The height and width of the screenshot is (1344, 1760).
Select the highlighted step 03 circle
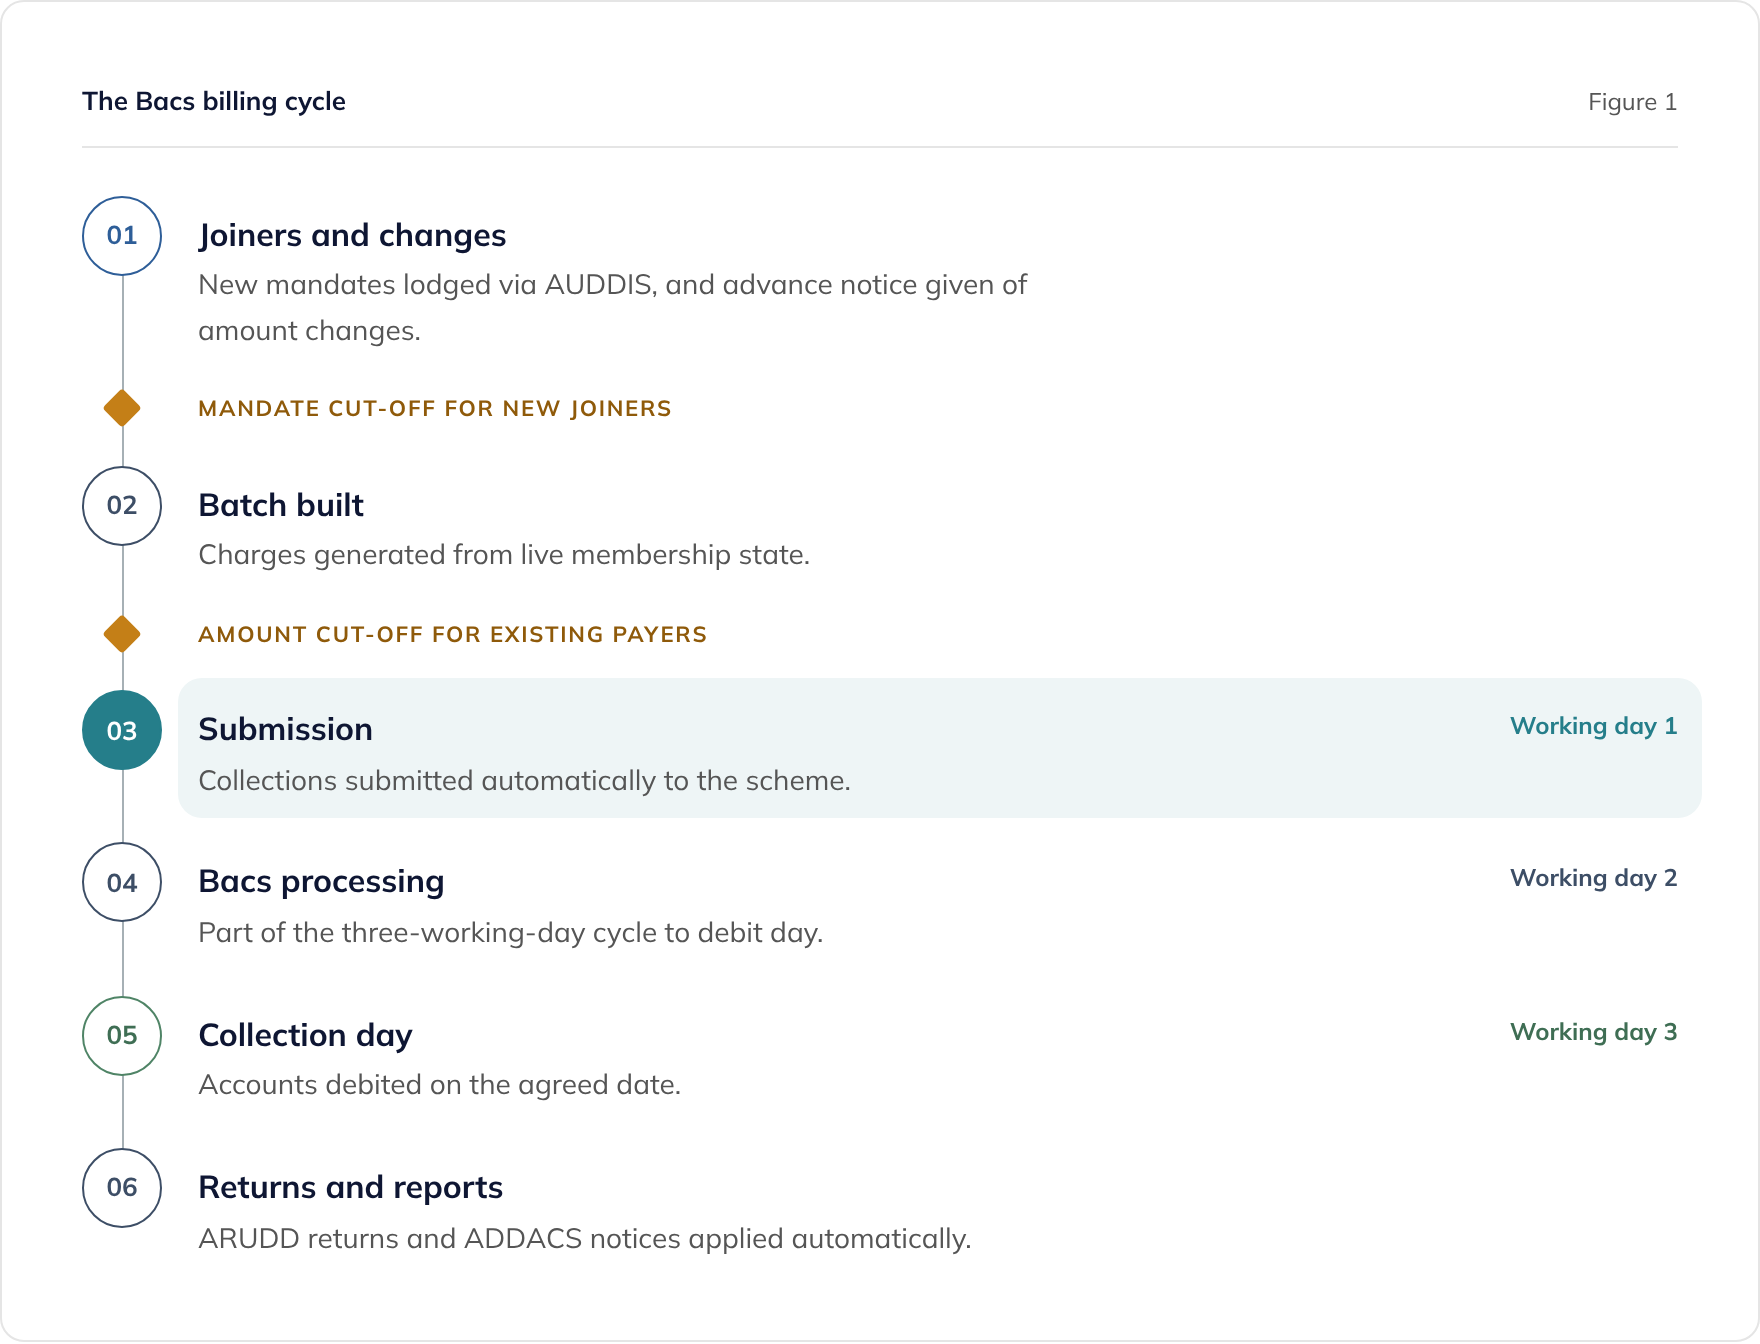(122, 730)
